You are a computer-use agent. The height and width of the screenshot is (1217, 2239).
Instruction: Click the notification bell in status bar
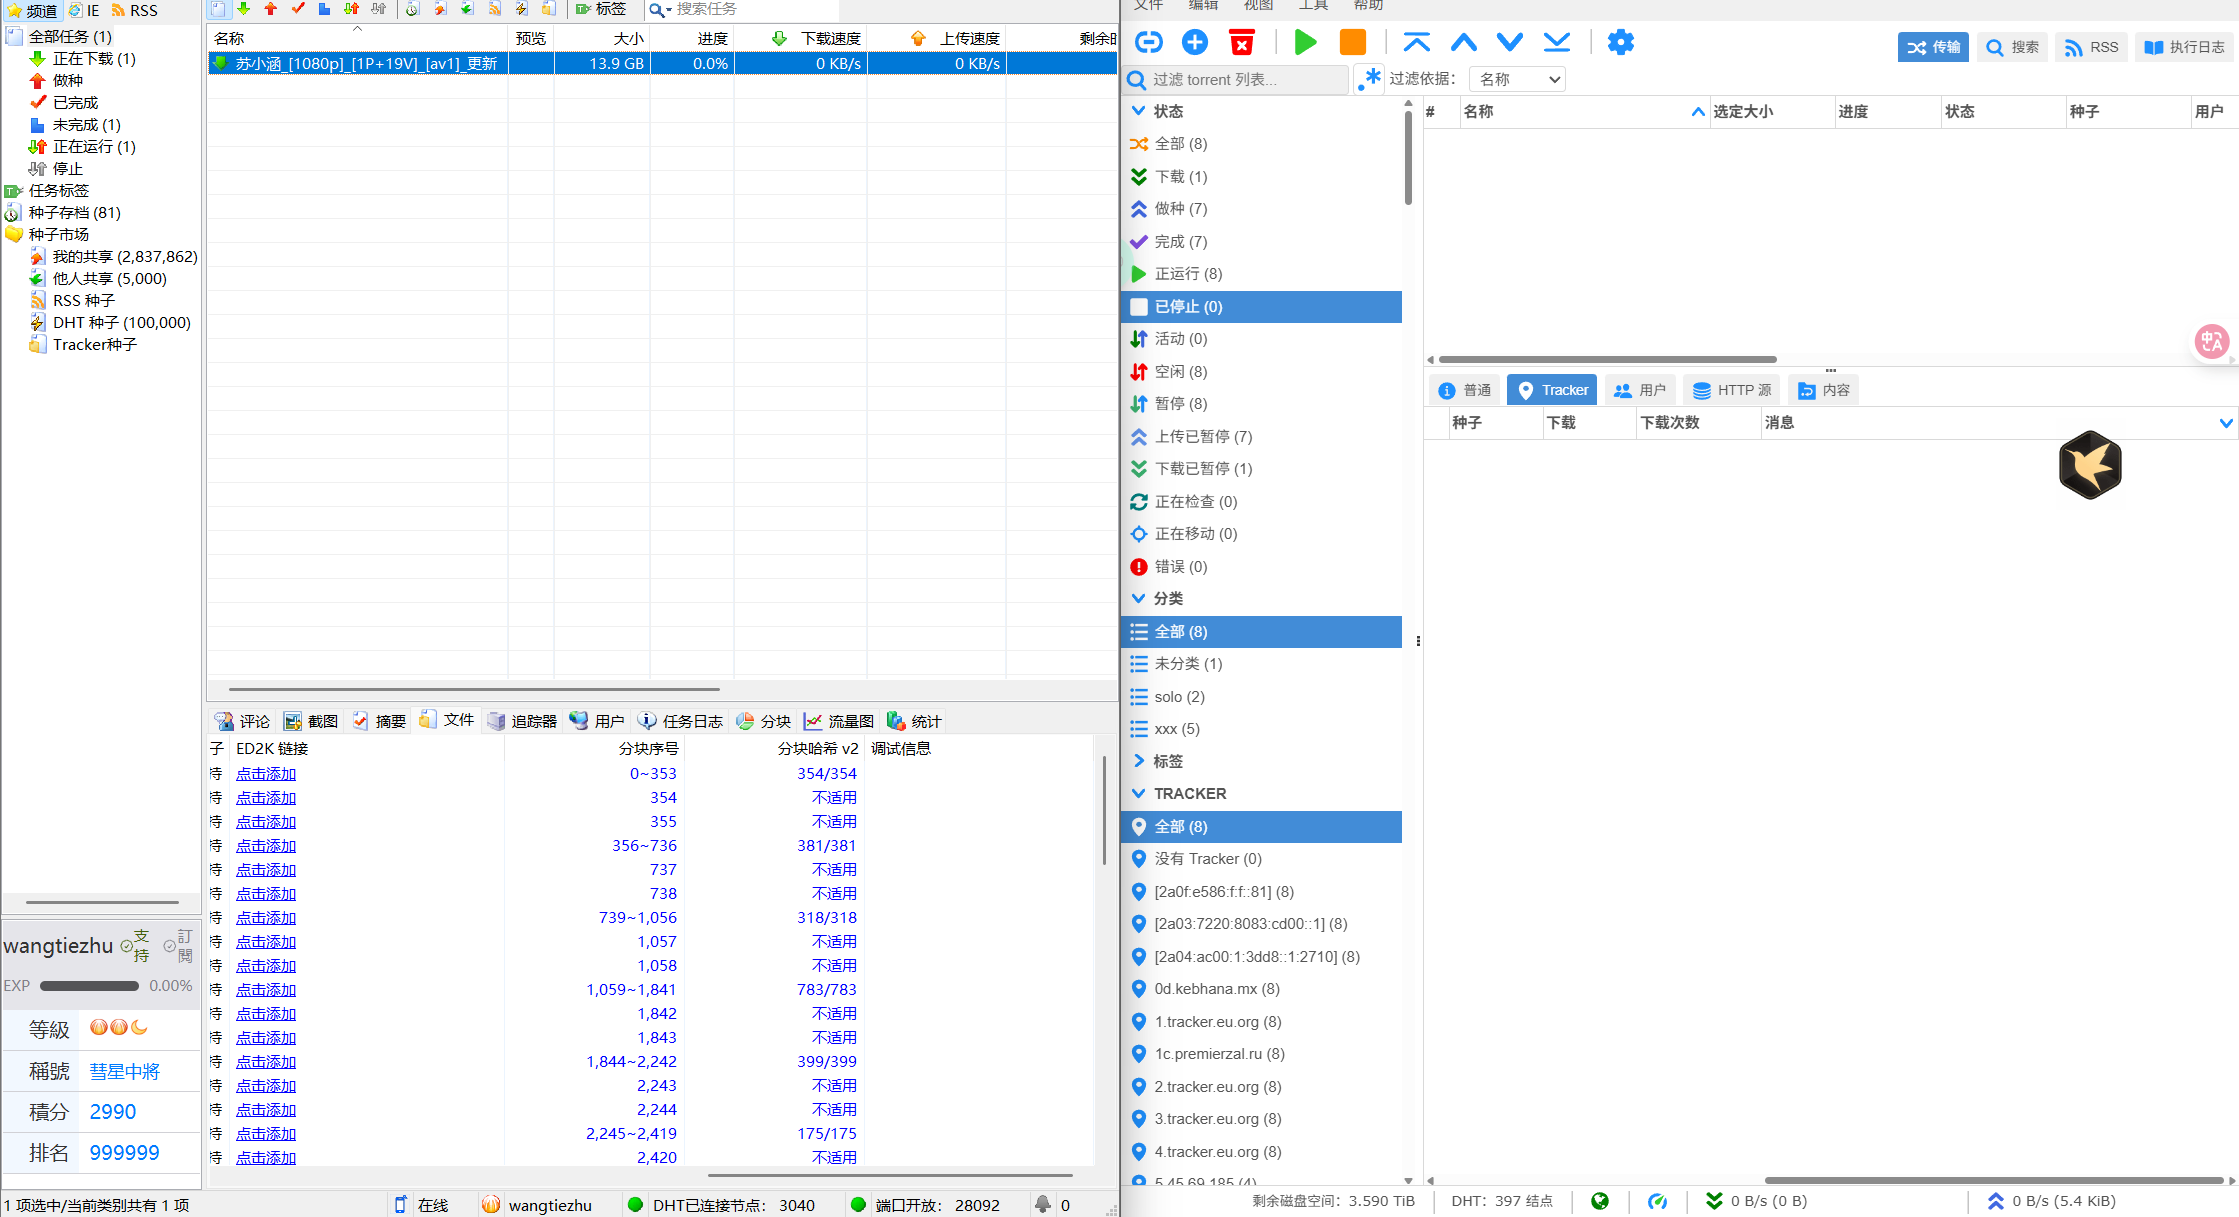[1043, 1204]
